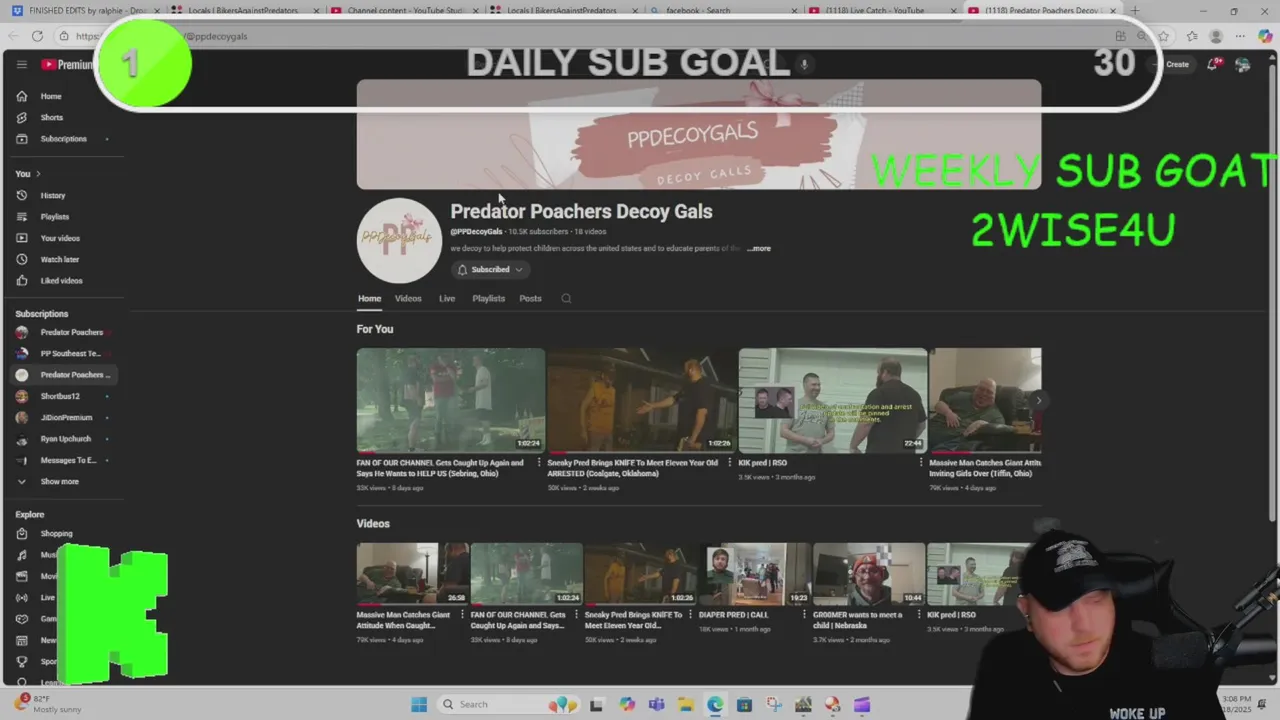Open Your videos

62,238
